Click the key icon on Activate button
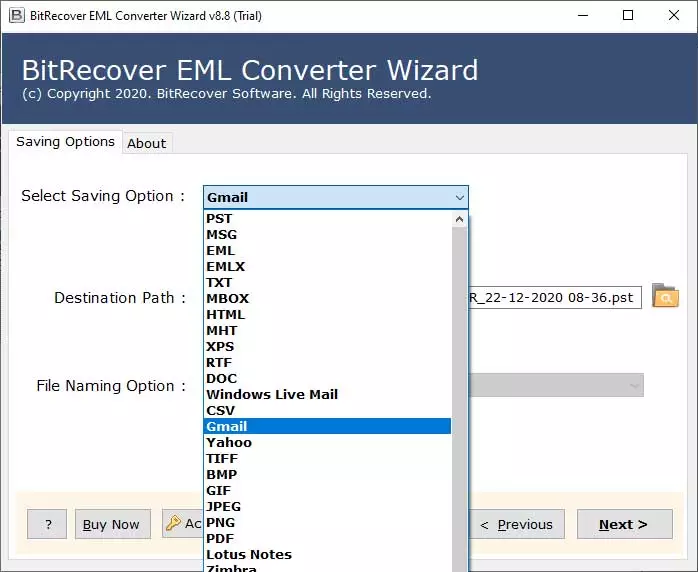This screenshot has width=698, height=572. pos(173,524)
